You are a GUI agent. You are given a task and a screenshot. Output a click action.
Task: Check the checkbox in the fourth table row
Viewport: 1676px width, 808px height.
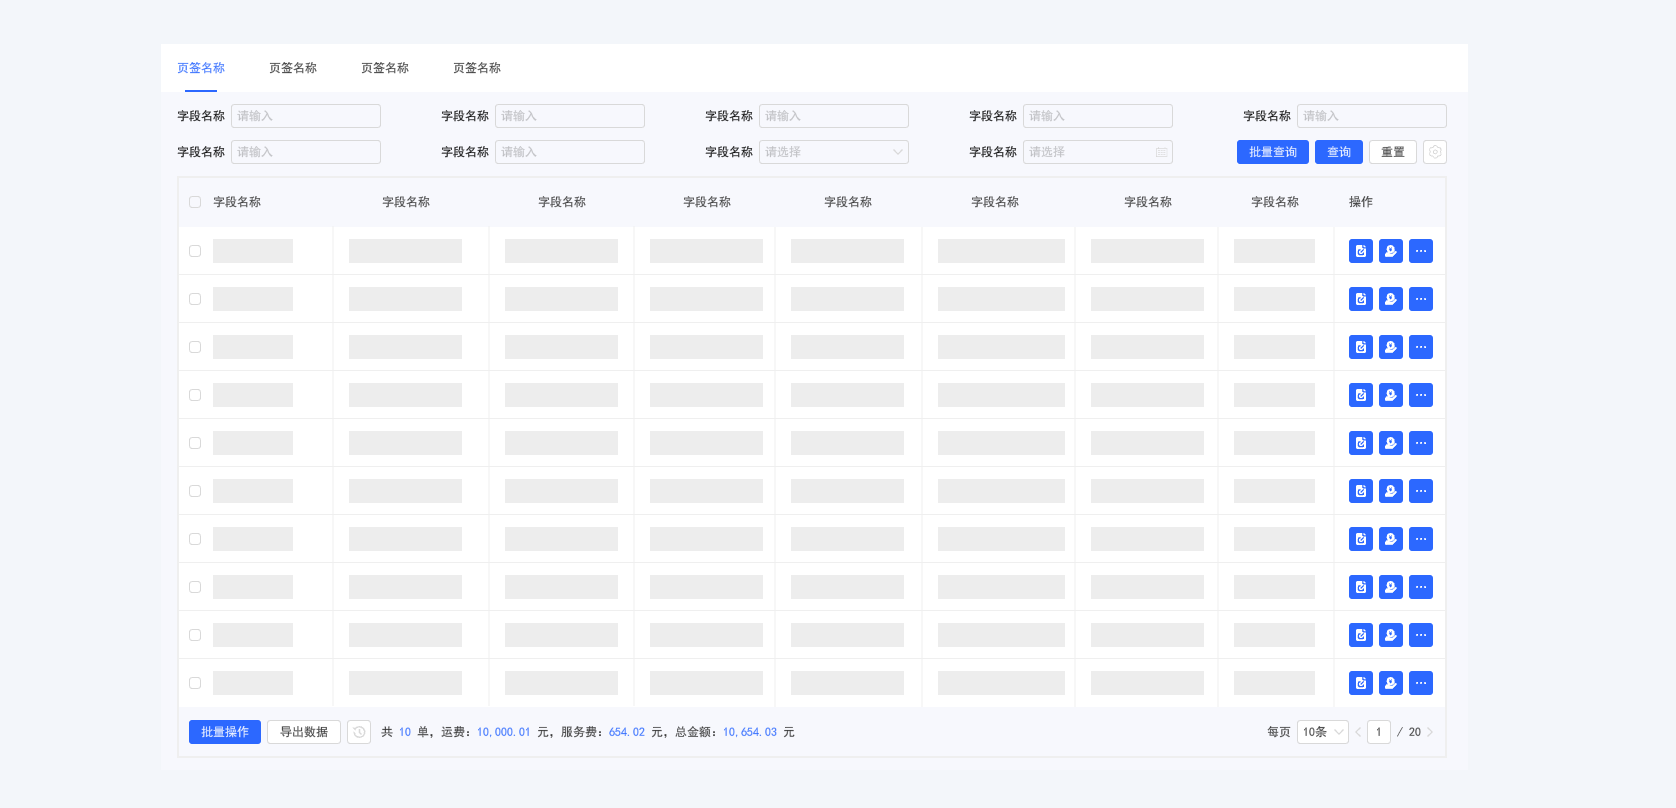[195, 395]
